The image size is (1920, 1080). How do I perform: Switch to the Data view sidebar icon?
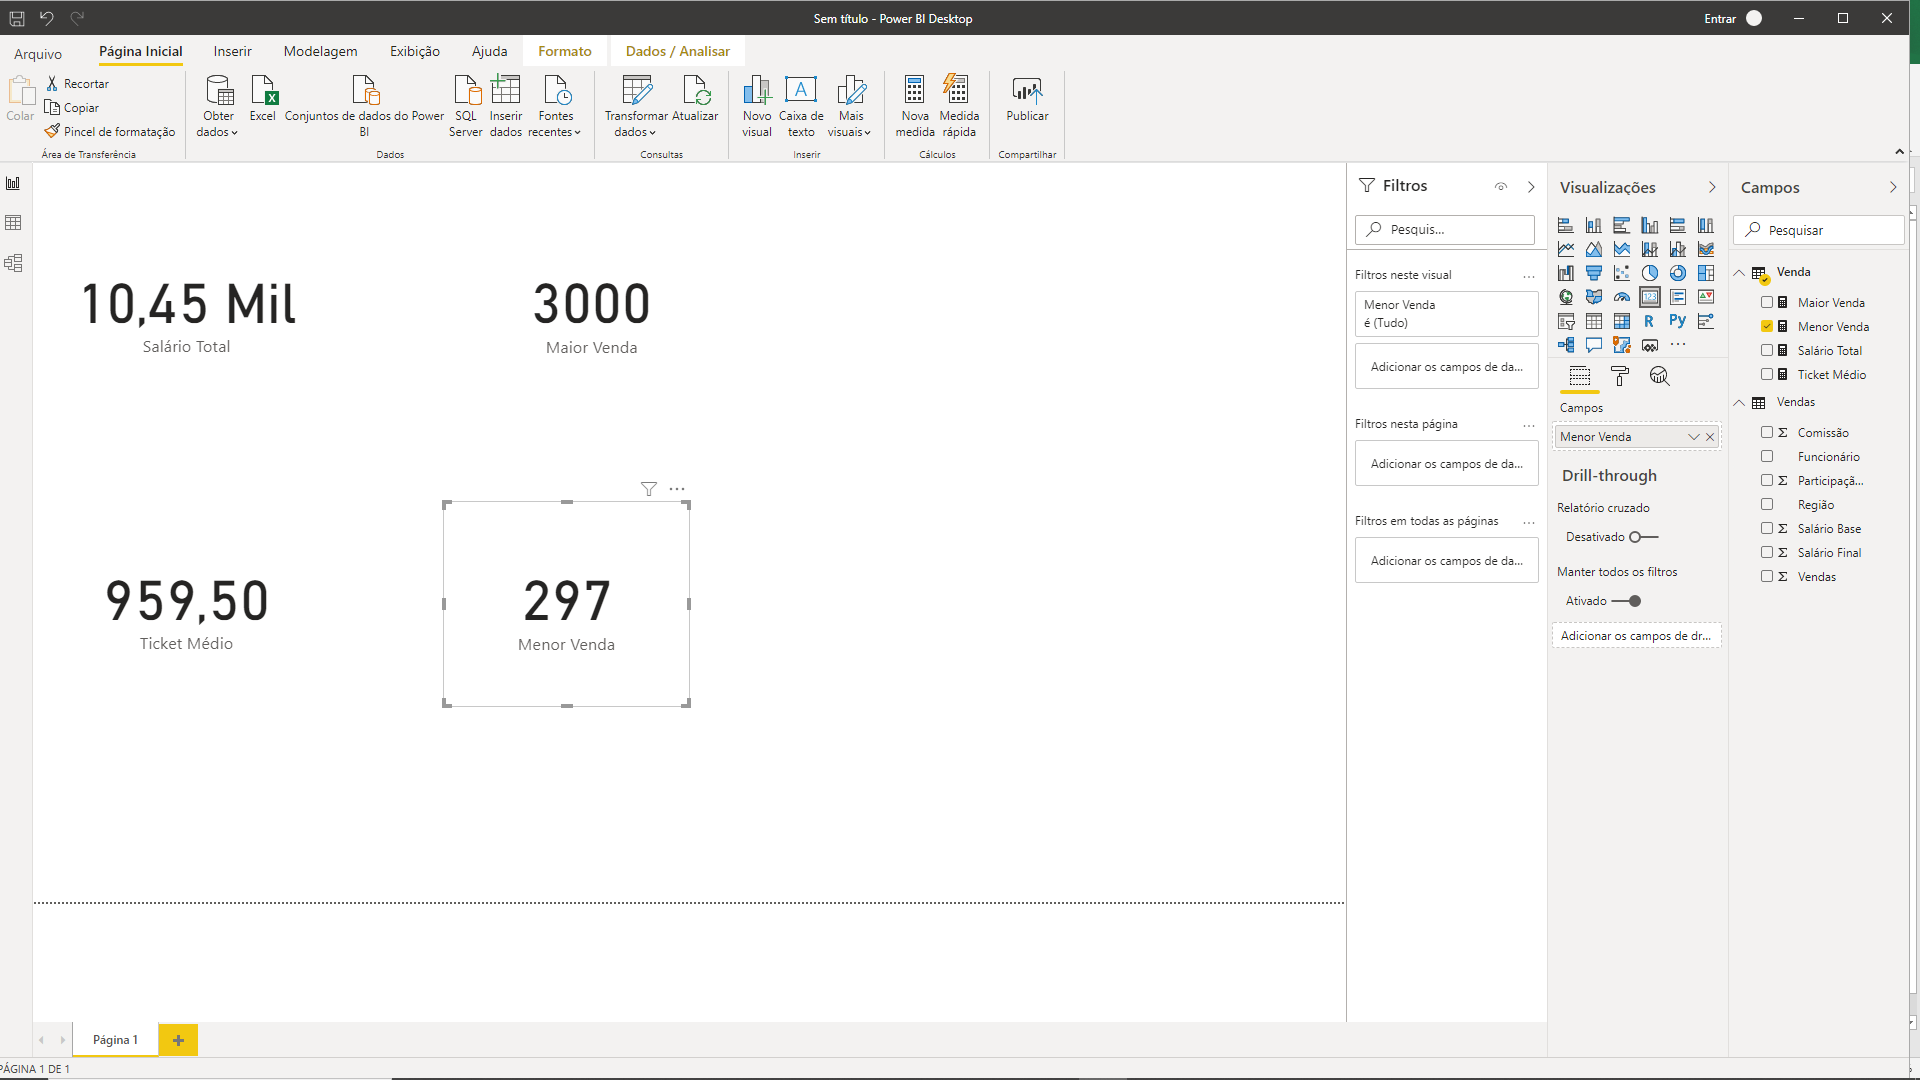(14, 223)
